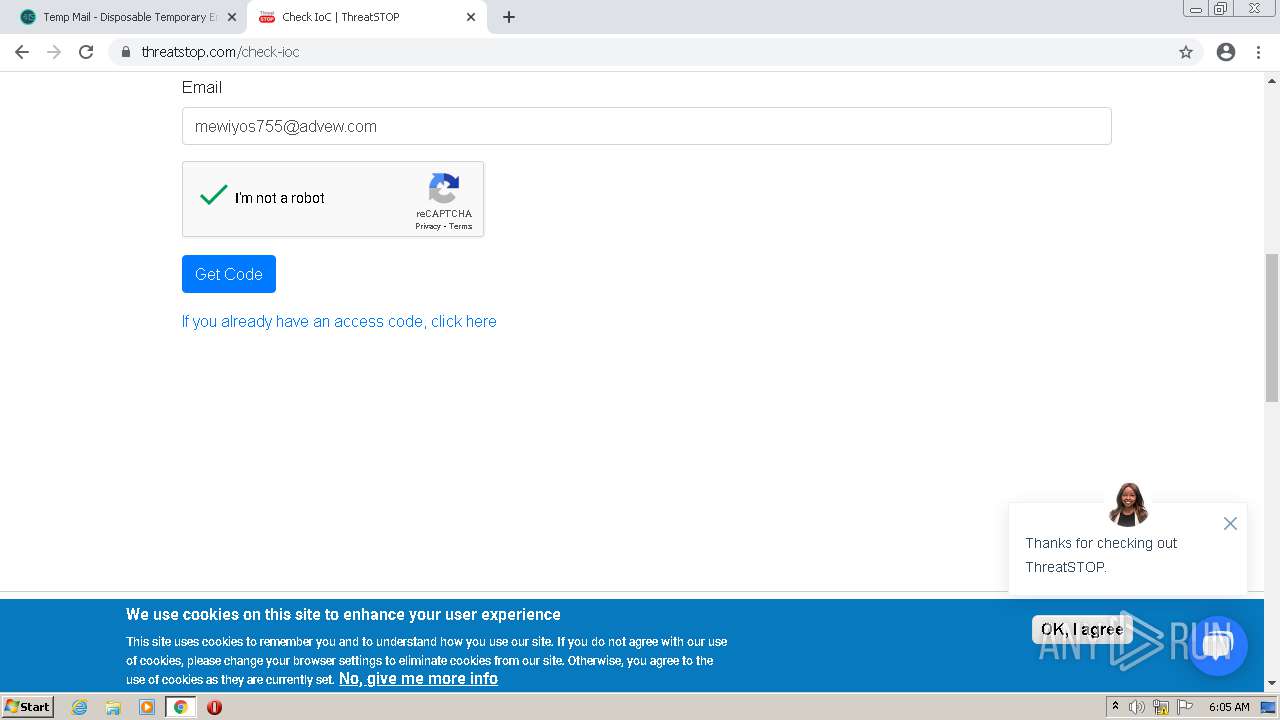The width and height of the screenshot is (1280, 720).
Task: Click the Show desktop tray button
Action: point(1269,707)
